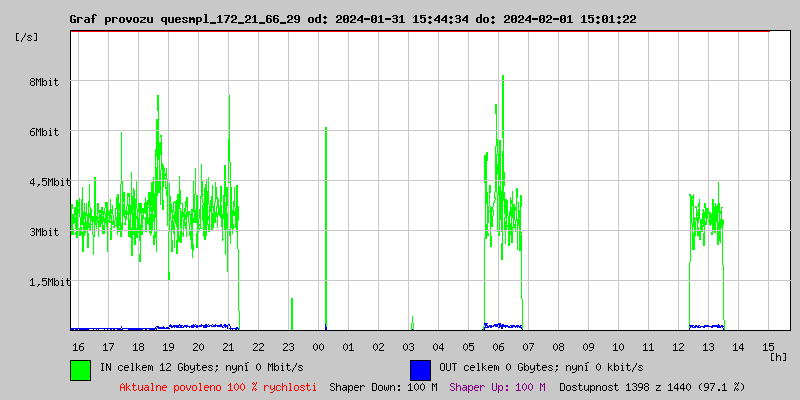Click hour marker 06 on the time axis
800x400 pixels.
[x=498, y=347]
